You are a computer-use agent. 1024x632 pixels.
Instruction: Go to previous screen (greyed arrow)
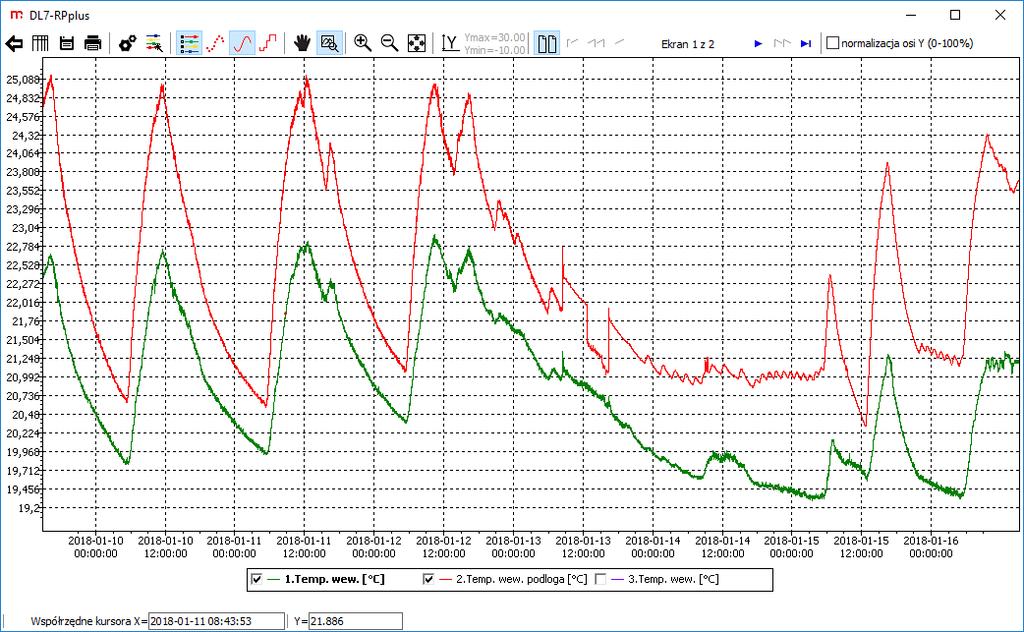pos(619,43)
